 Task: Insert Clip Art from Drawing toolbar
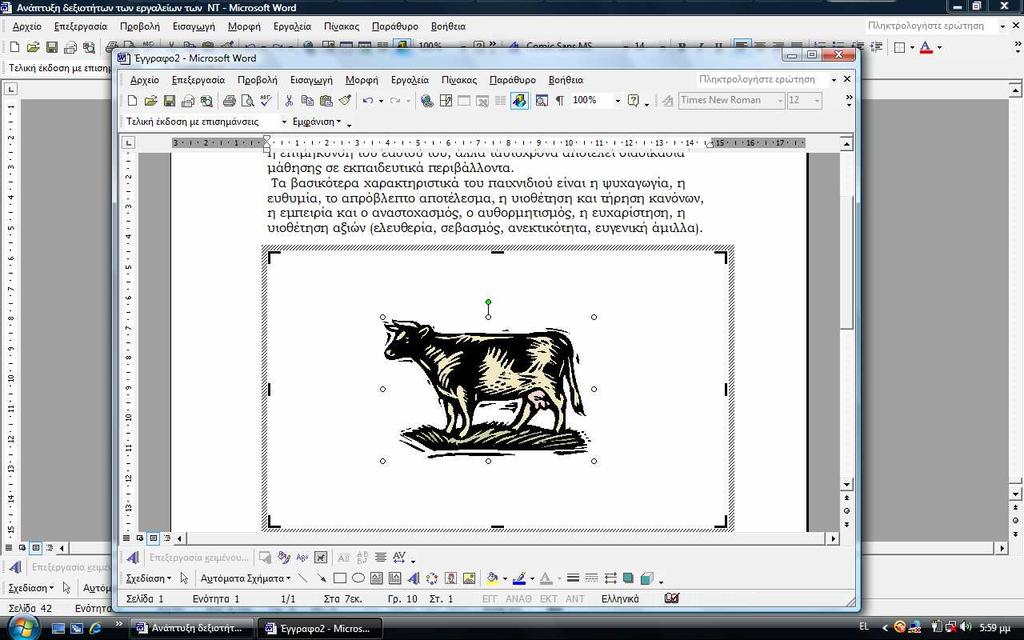coord(451,579)
